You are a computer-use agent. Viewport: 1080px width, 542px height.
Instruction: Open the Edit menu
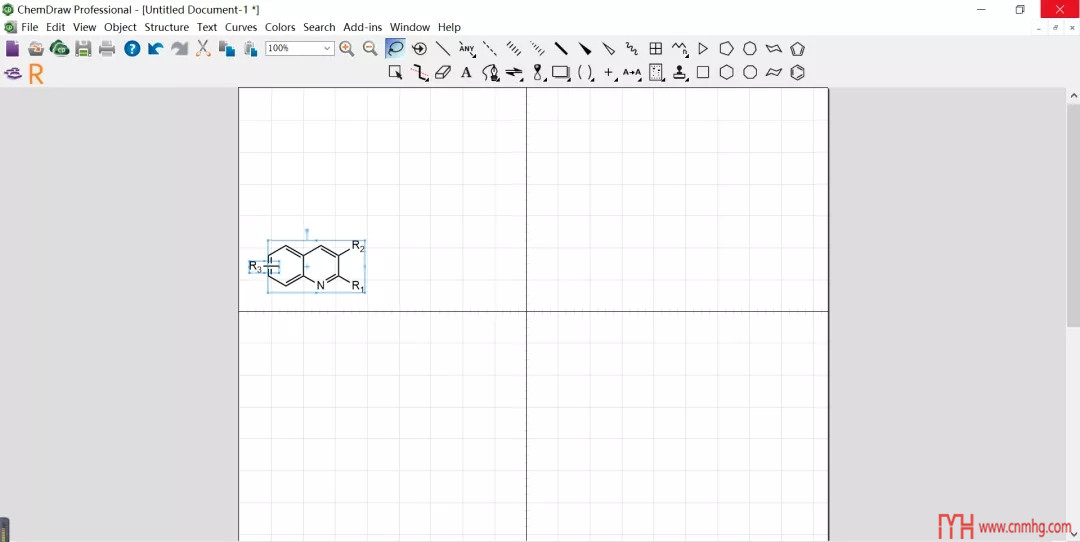pyautogui.click(x=56, y=27)
